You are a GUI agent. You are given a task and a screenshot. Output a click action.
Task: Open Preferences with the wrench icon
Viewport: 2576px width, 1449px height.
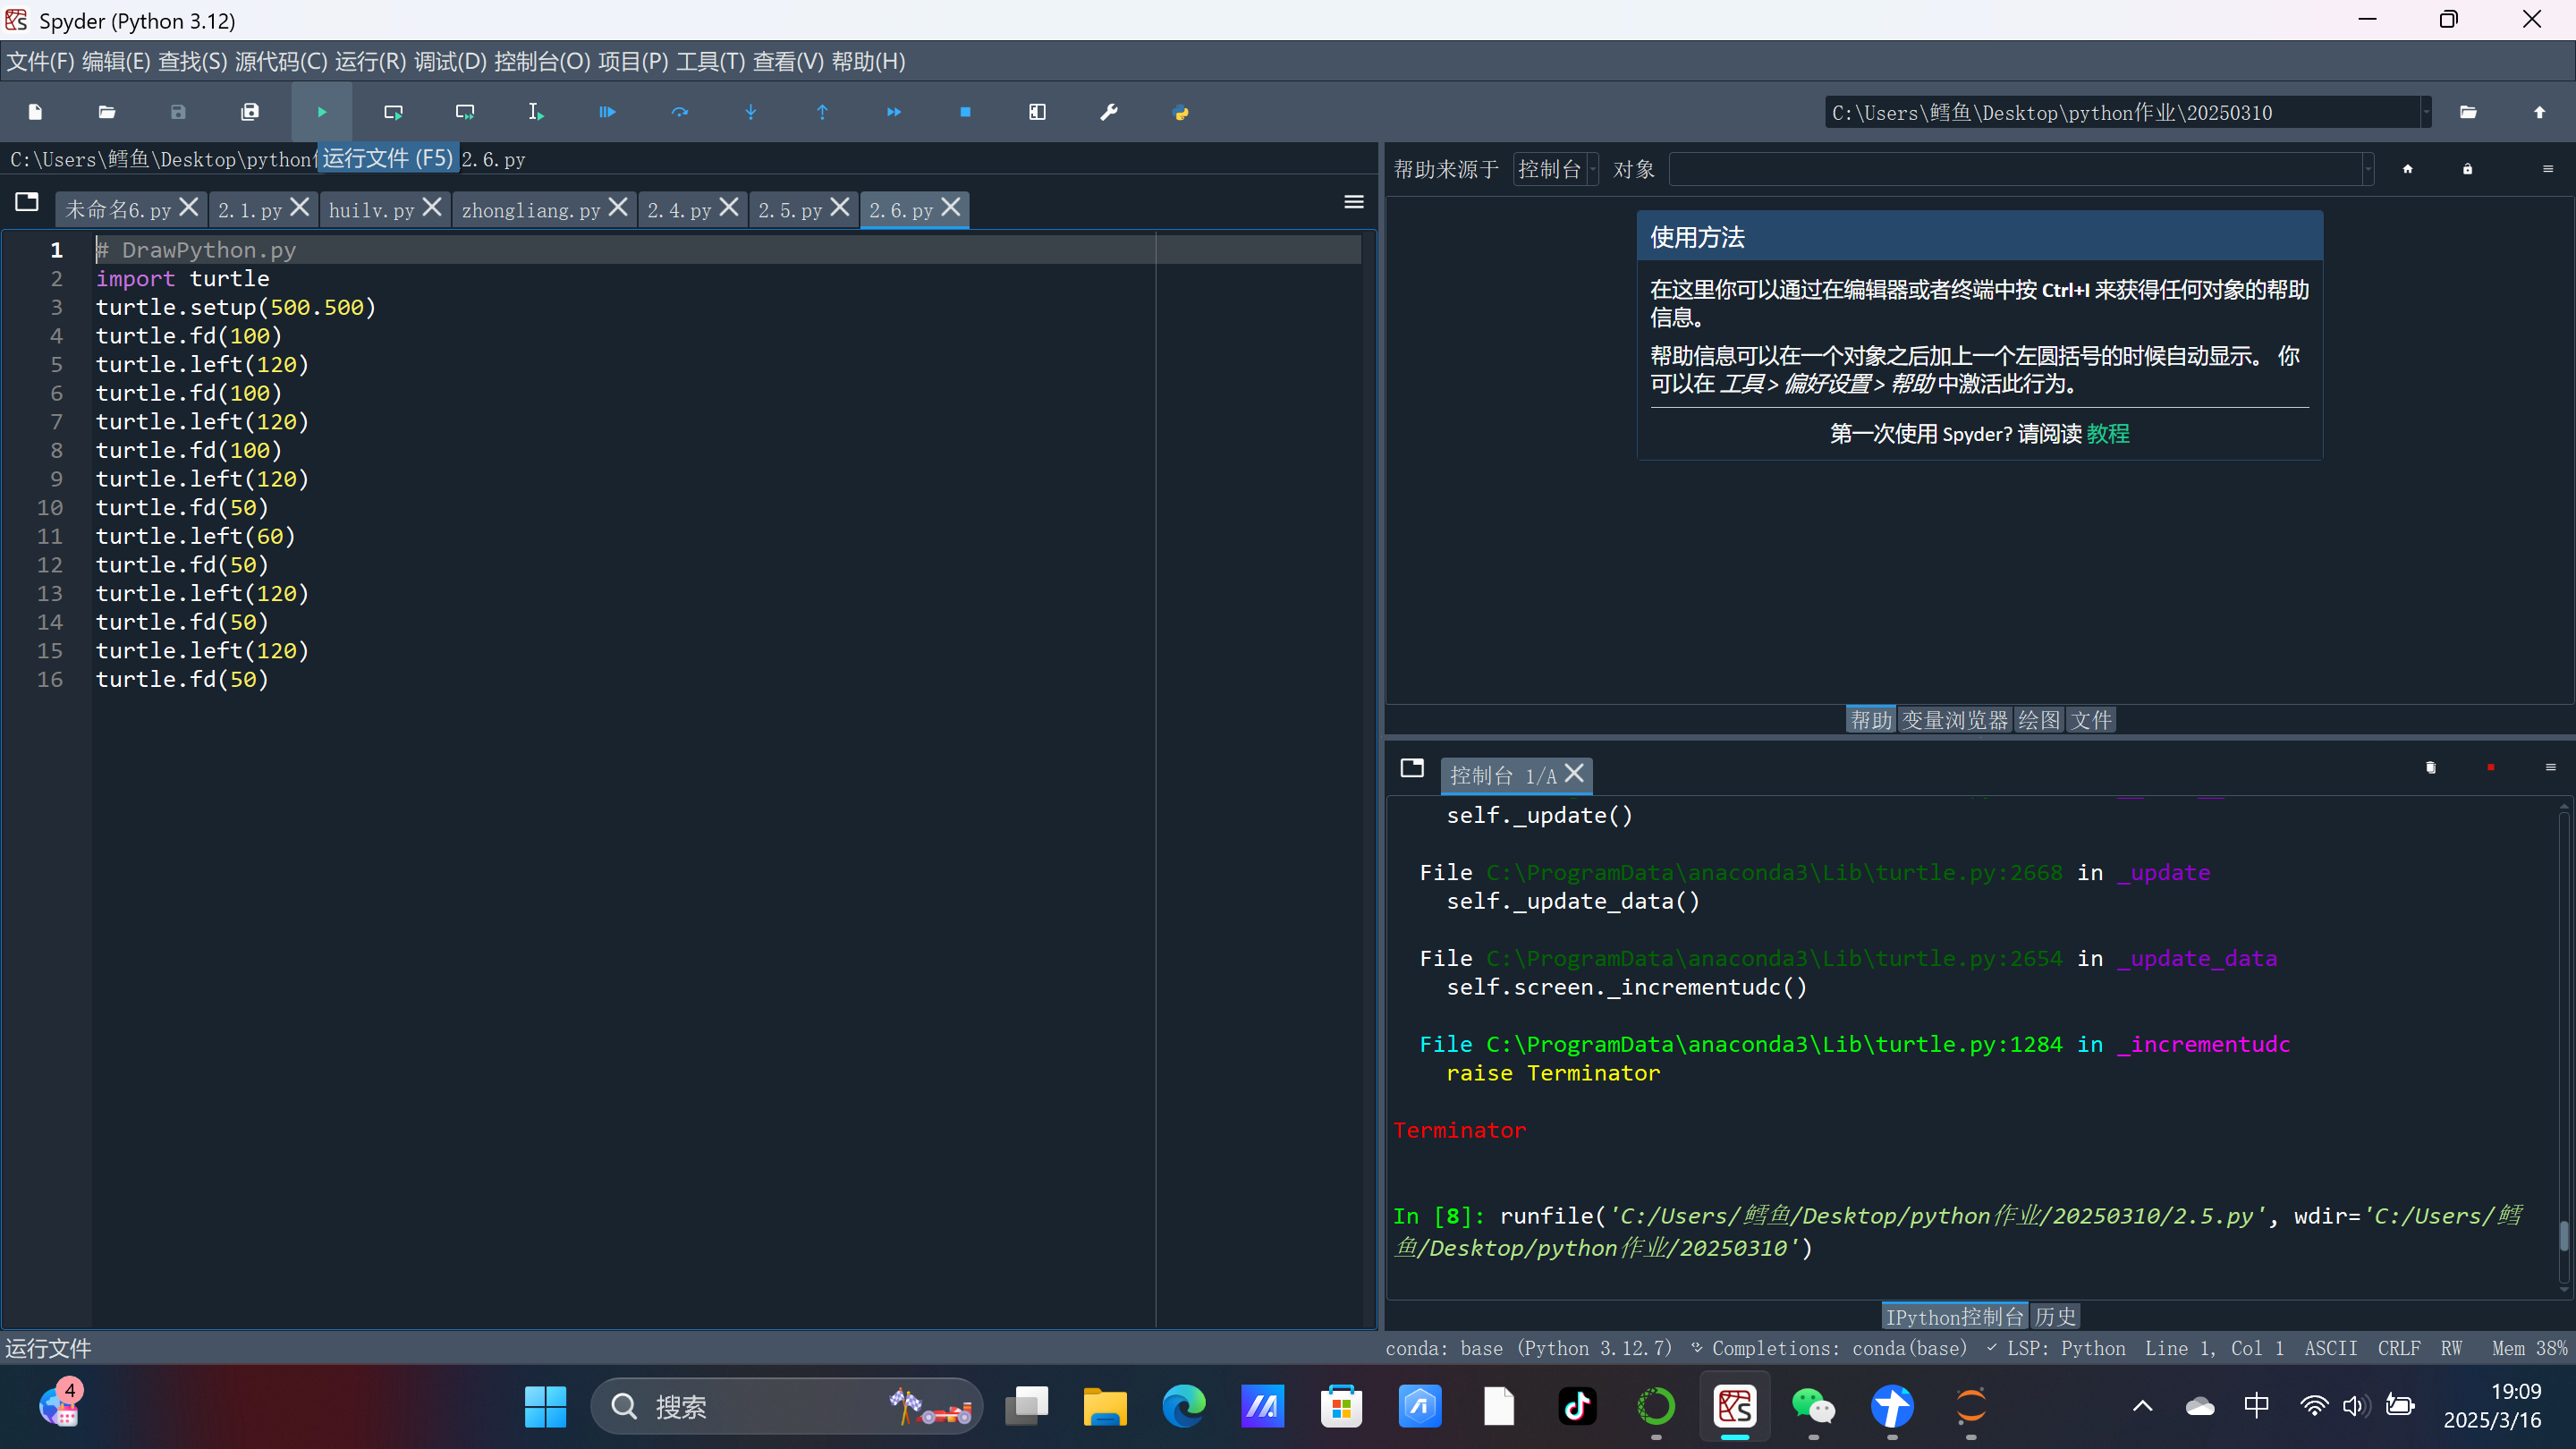[1108, 112]
